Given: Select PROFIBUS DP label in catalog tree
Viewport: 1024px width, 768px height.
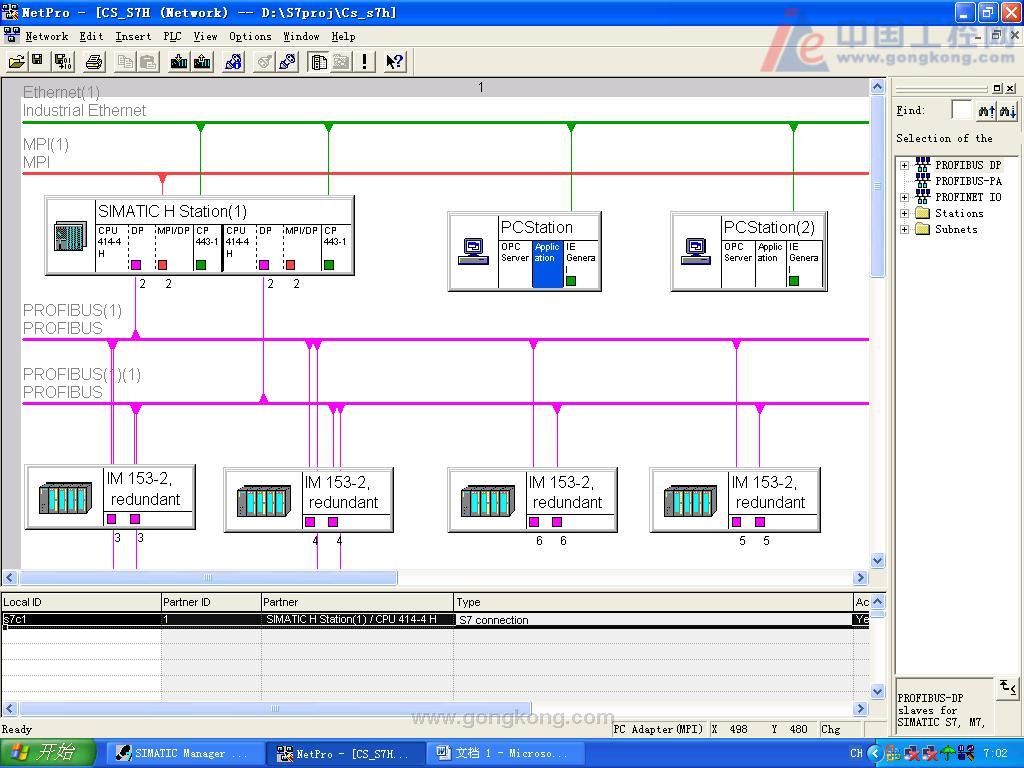Looking at the screenshot, I should point(968,165).
